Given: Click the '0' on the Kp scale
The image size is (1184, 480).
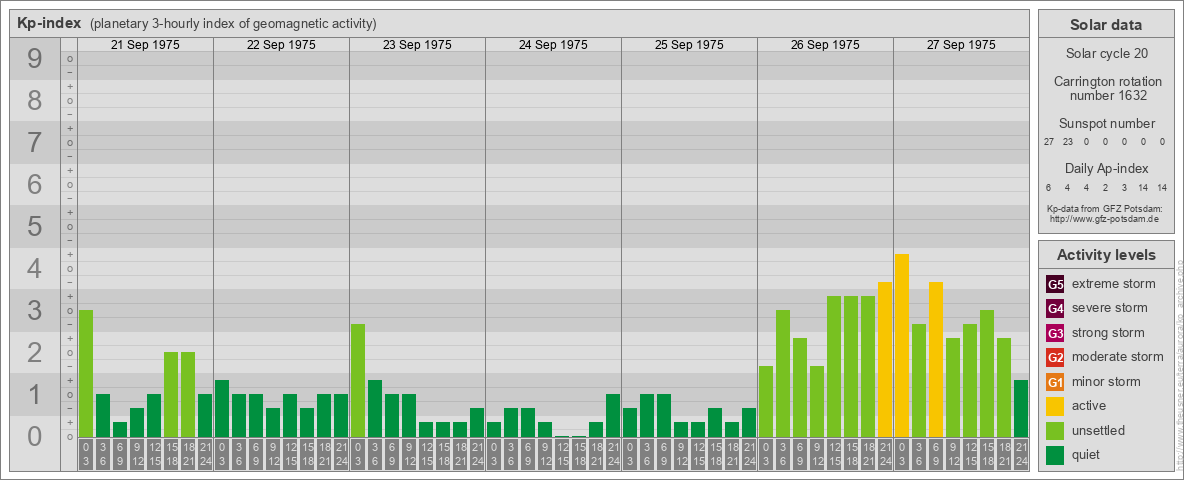Looking at the screenshot, I should coord(35,436).
